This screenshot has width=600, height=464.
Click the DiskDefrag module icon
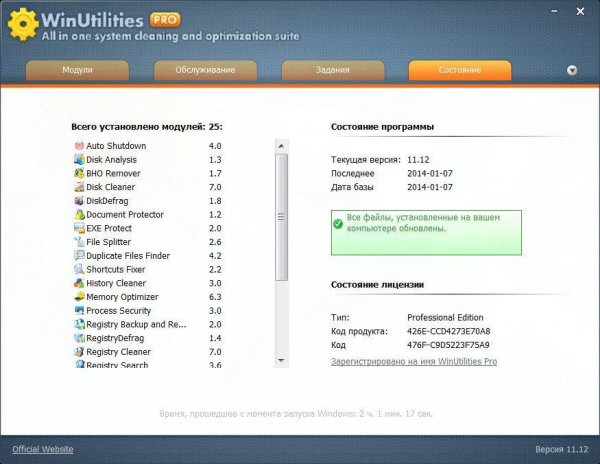[79, 201]
